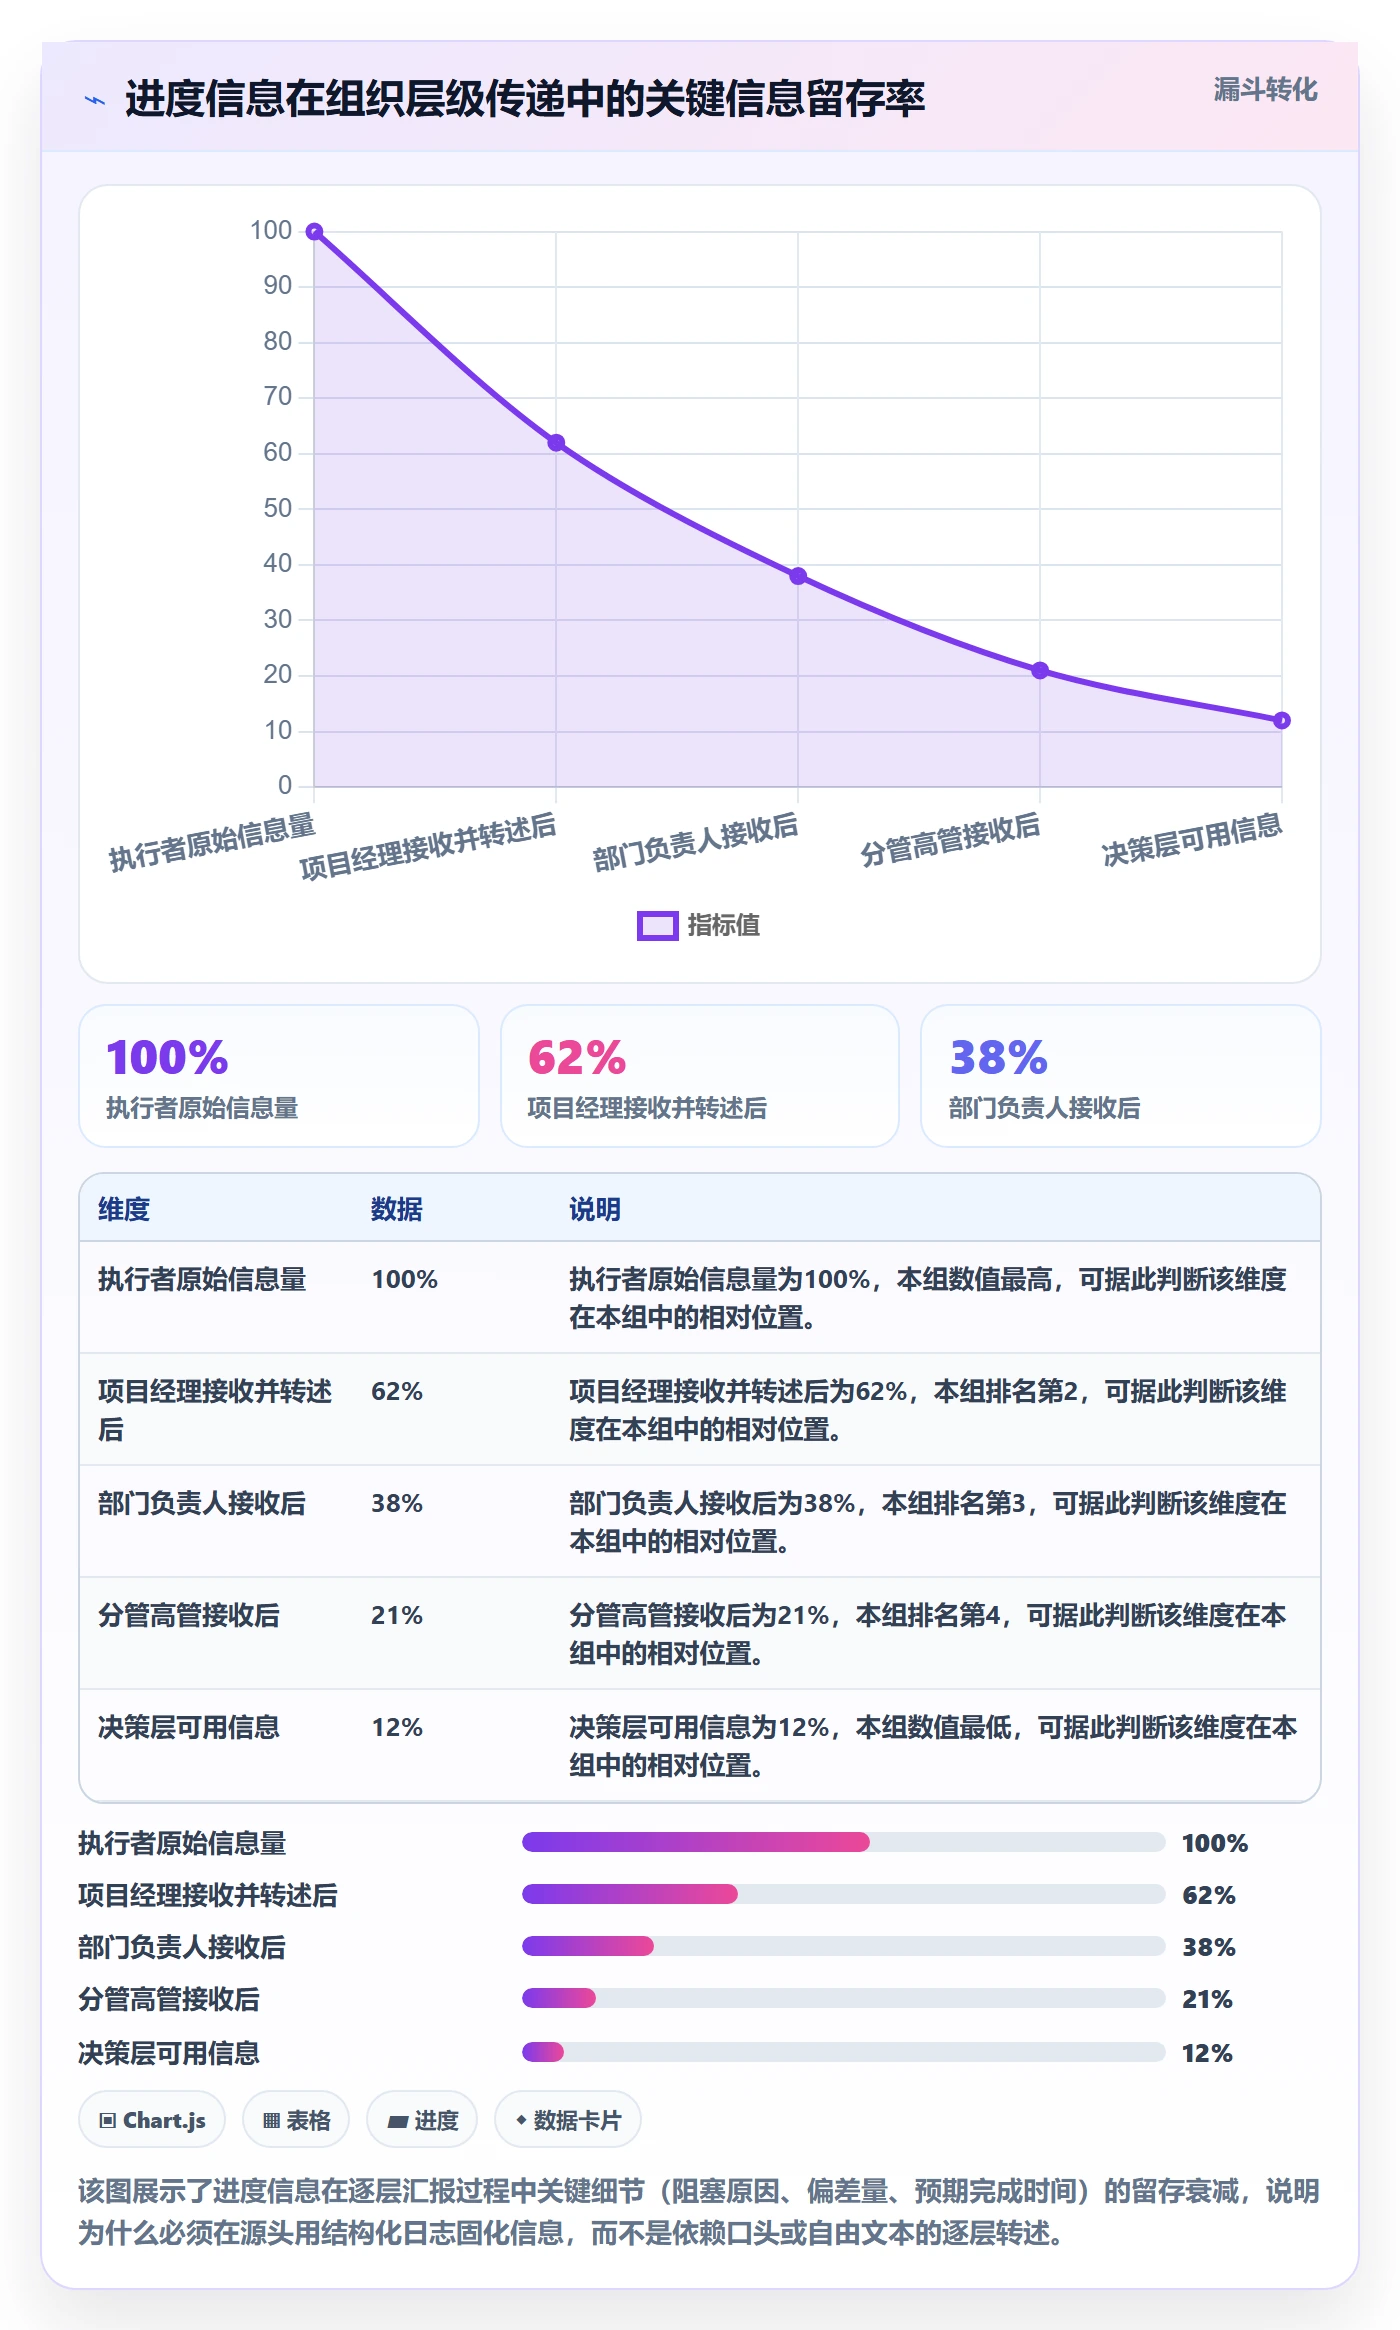
Task: Click the 执行者原始信息量 progress bar
Action: [843, 1842]
